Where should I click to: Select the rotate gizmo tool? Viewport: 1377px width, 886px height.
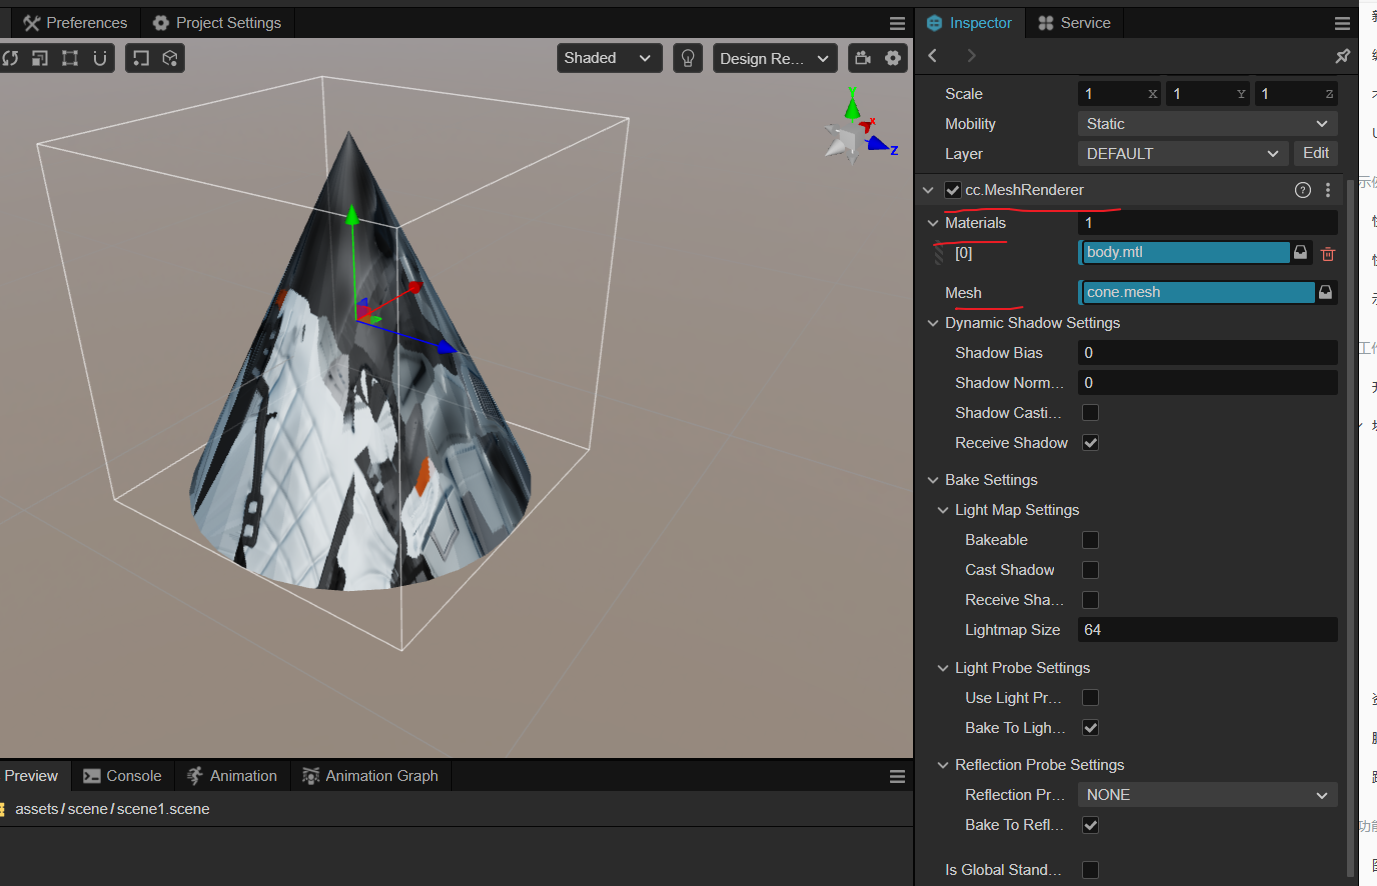click(x=10, y=58)
